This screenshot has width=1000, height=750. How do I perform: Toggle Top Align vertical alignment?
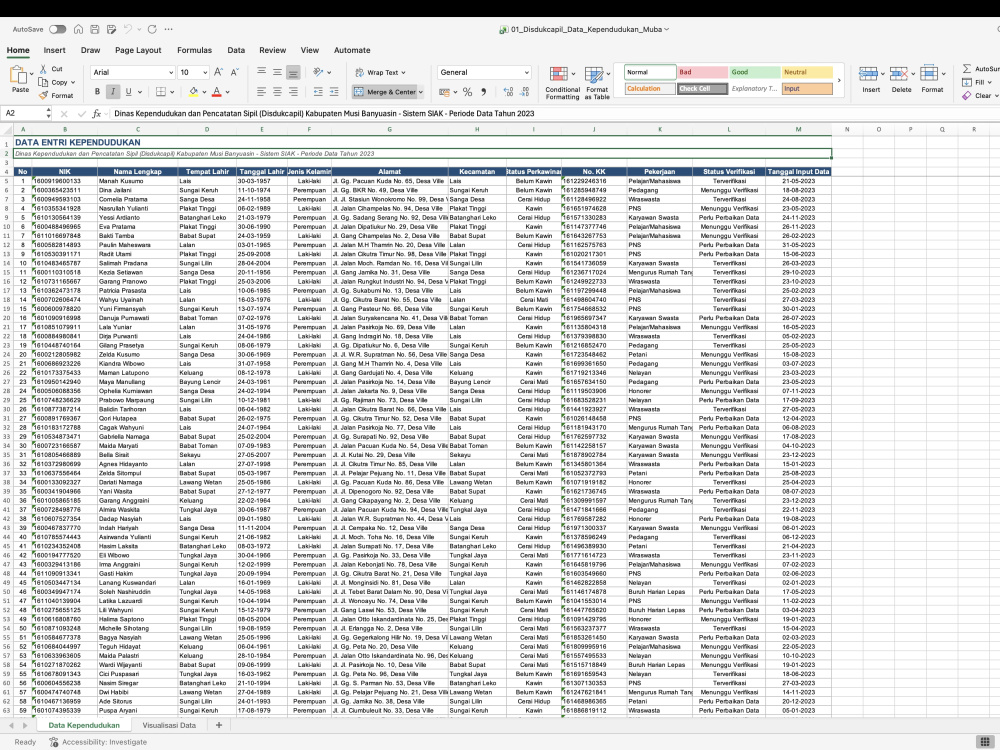(261, 72)
